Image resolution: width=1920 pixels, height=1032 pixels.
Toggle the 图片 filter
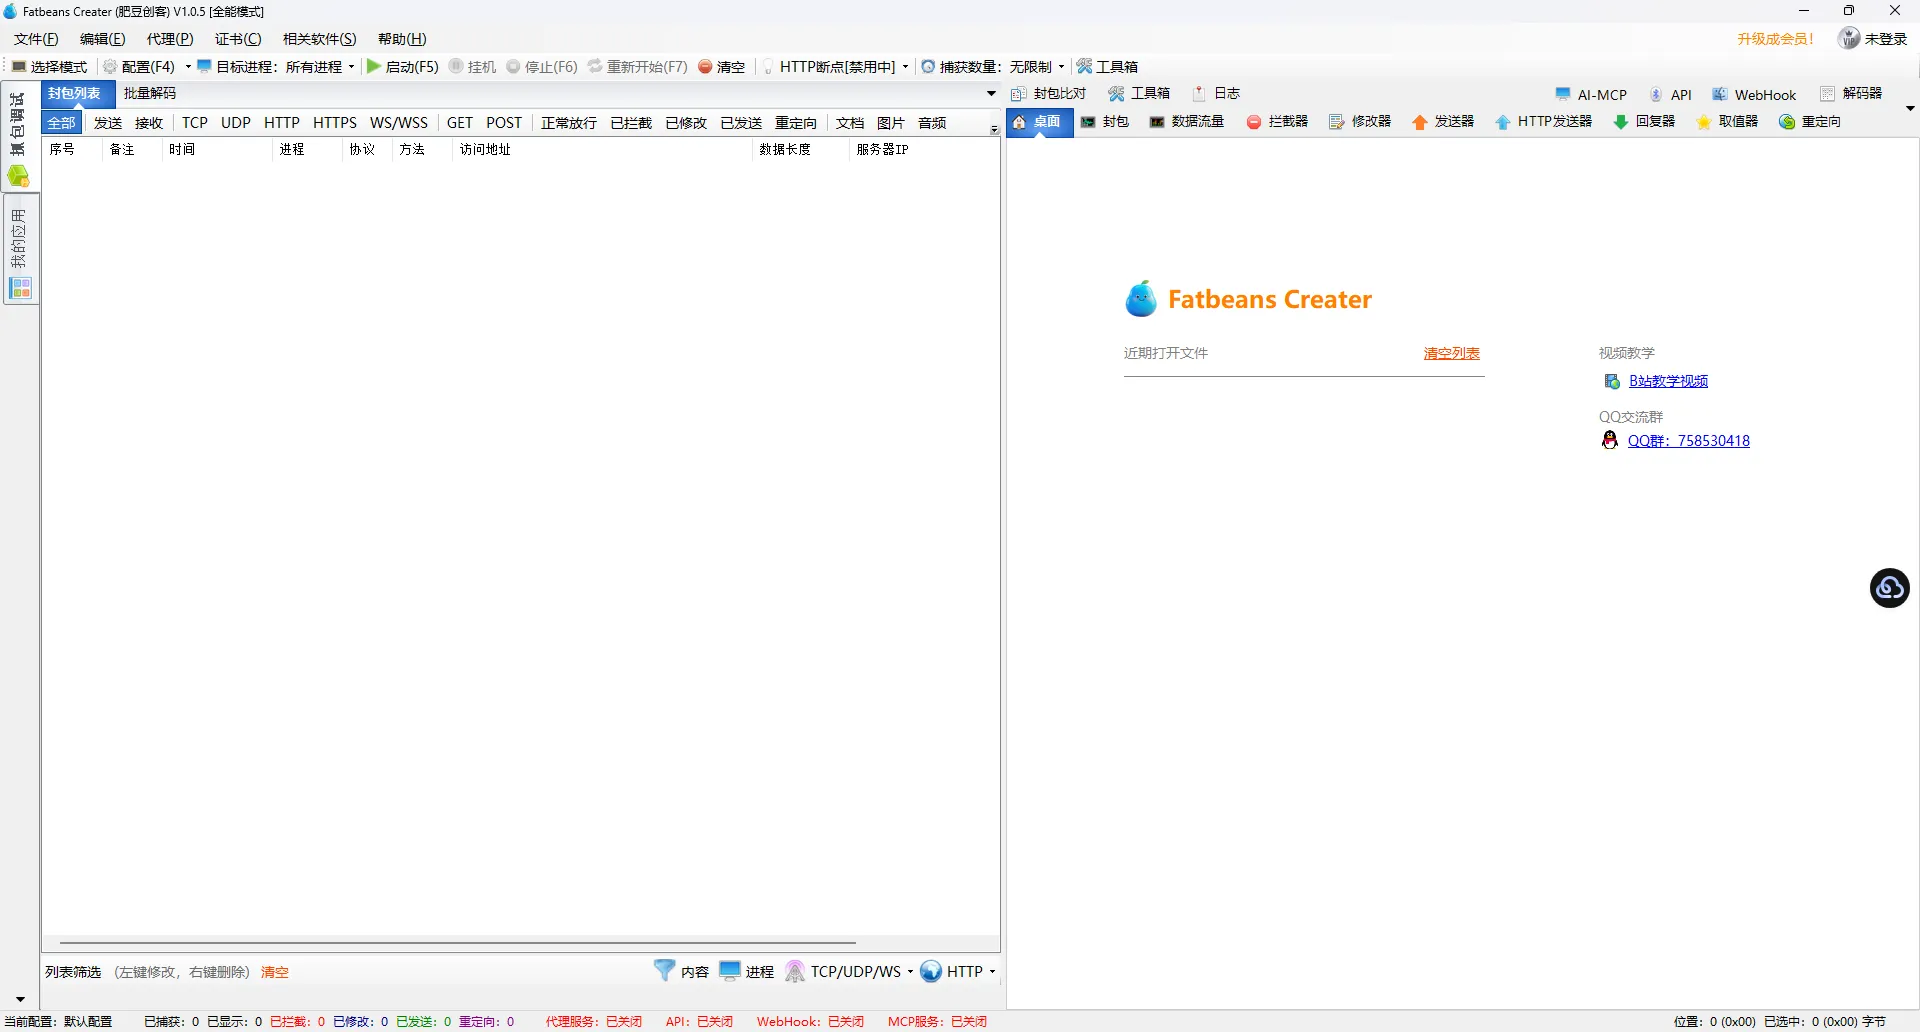tap(890, 123)
